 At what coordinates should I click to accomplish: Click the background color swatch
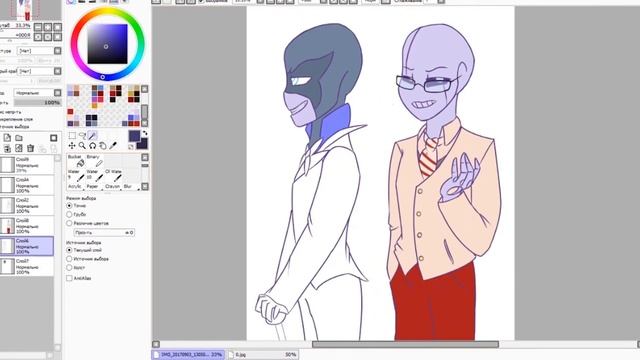pyautogui.click(x=143, y=144)
